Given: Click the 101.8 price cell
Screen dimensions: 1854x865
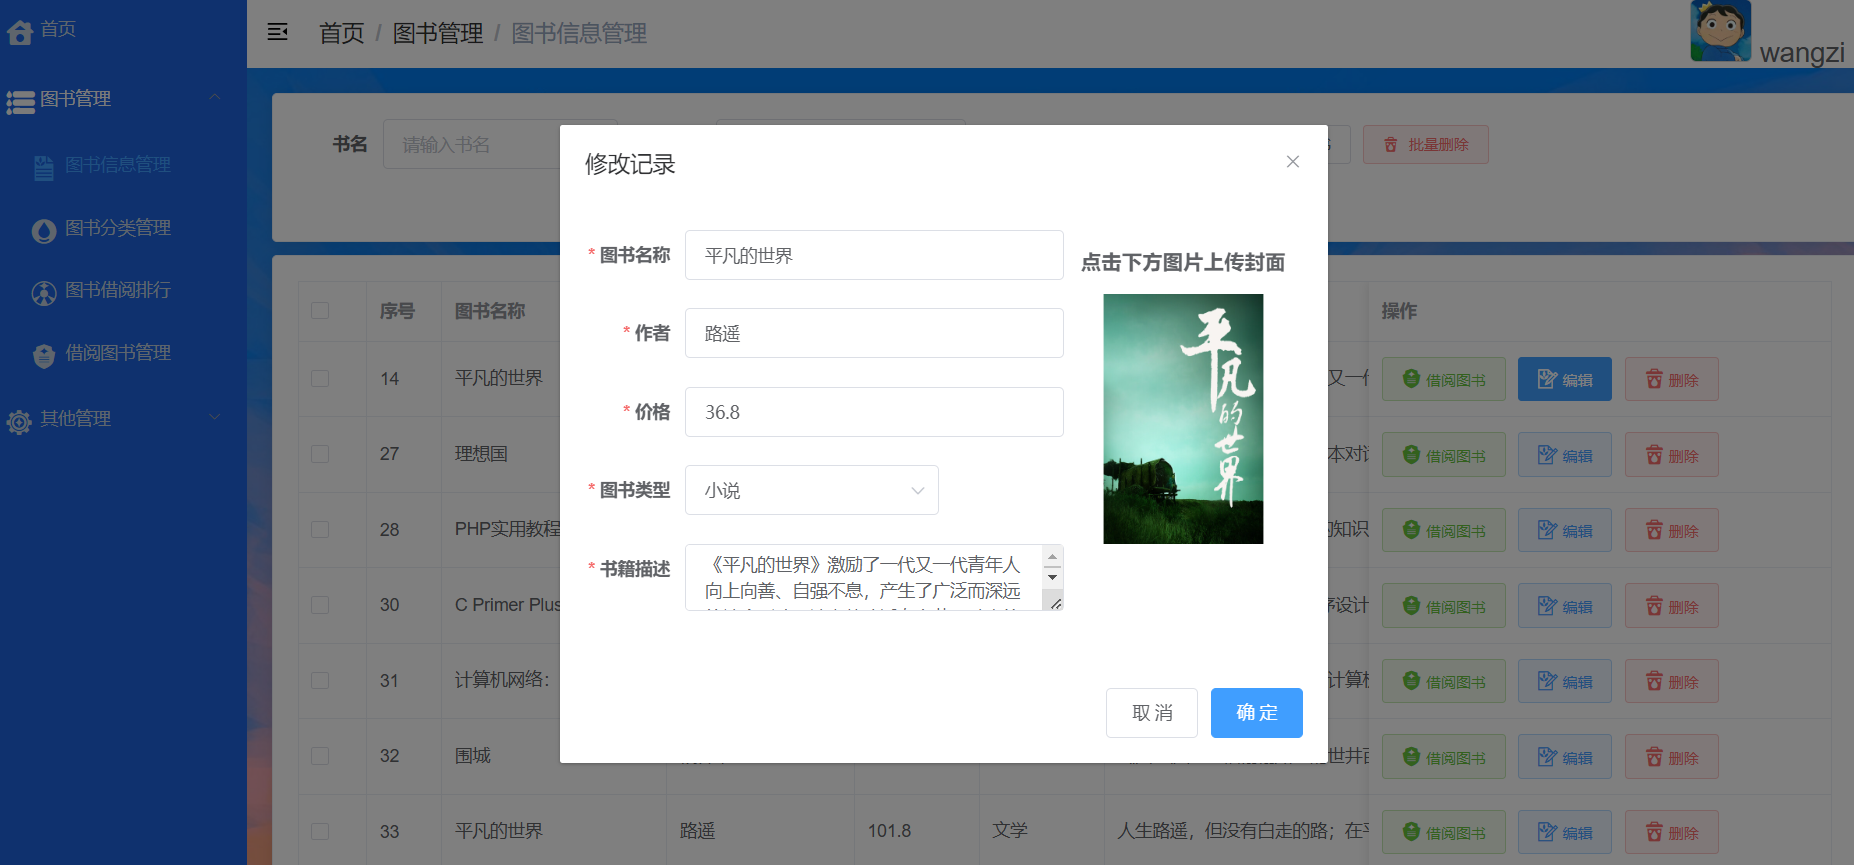Looking at the screenshot, I should coord(889,831).
